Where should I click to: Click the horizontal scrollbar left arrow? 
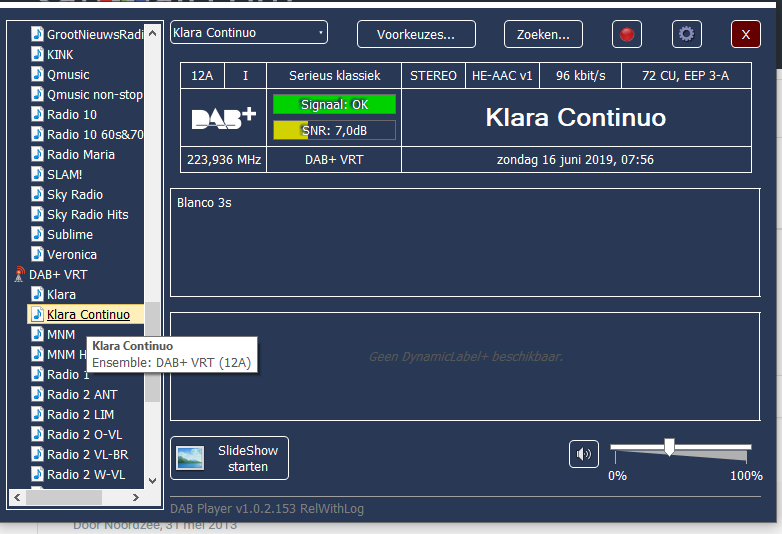tap(17, 497)
